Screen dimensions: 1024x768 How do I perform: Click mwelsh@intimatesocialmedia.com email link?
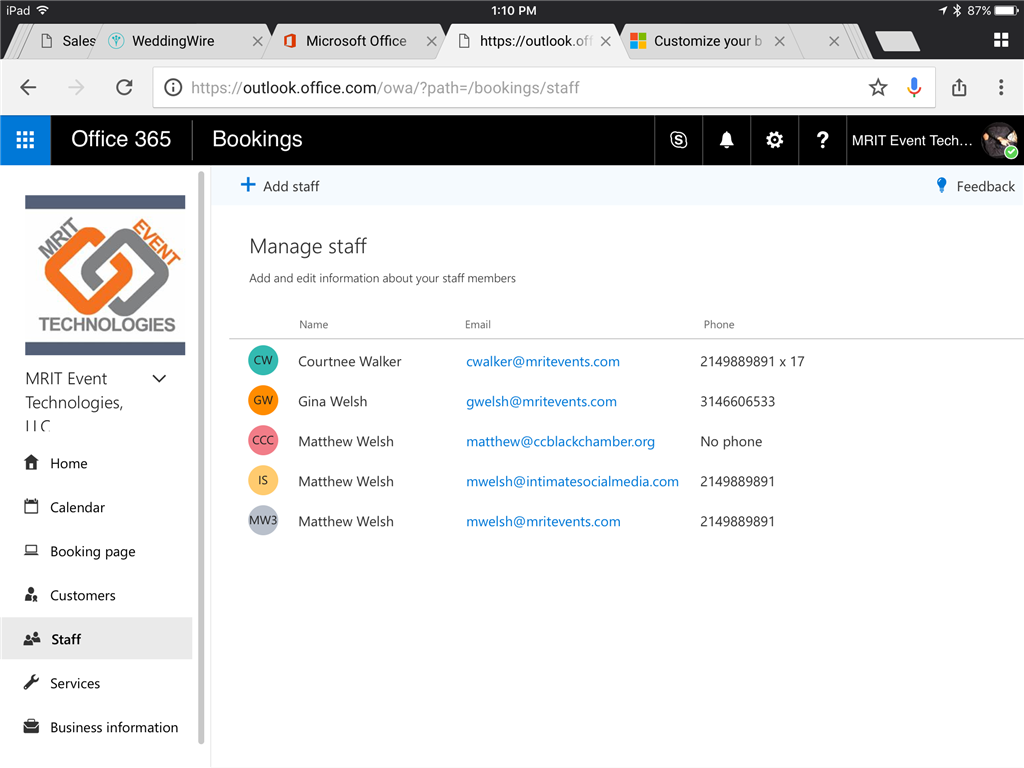point(572,481)
